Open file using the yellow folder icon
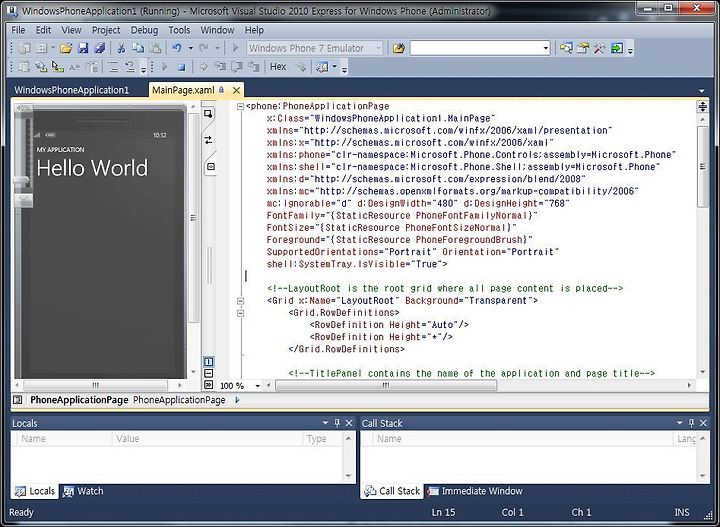The image size is (720, 527). tap(66, 48)
